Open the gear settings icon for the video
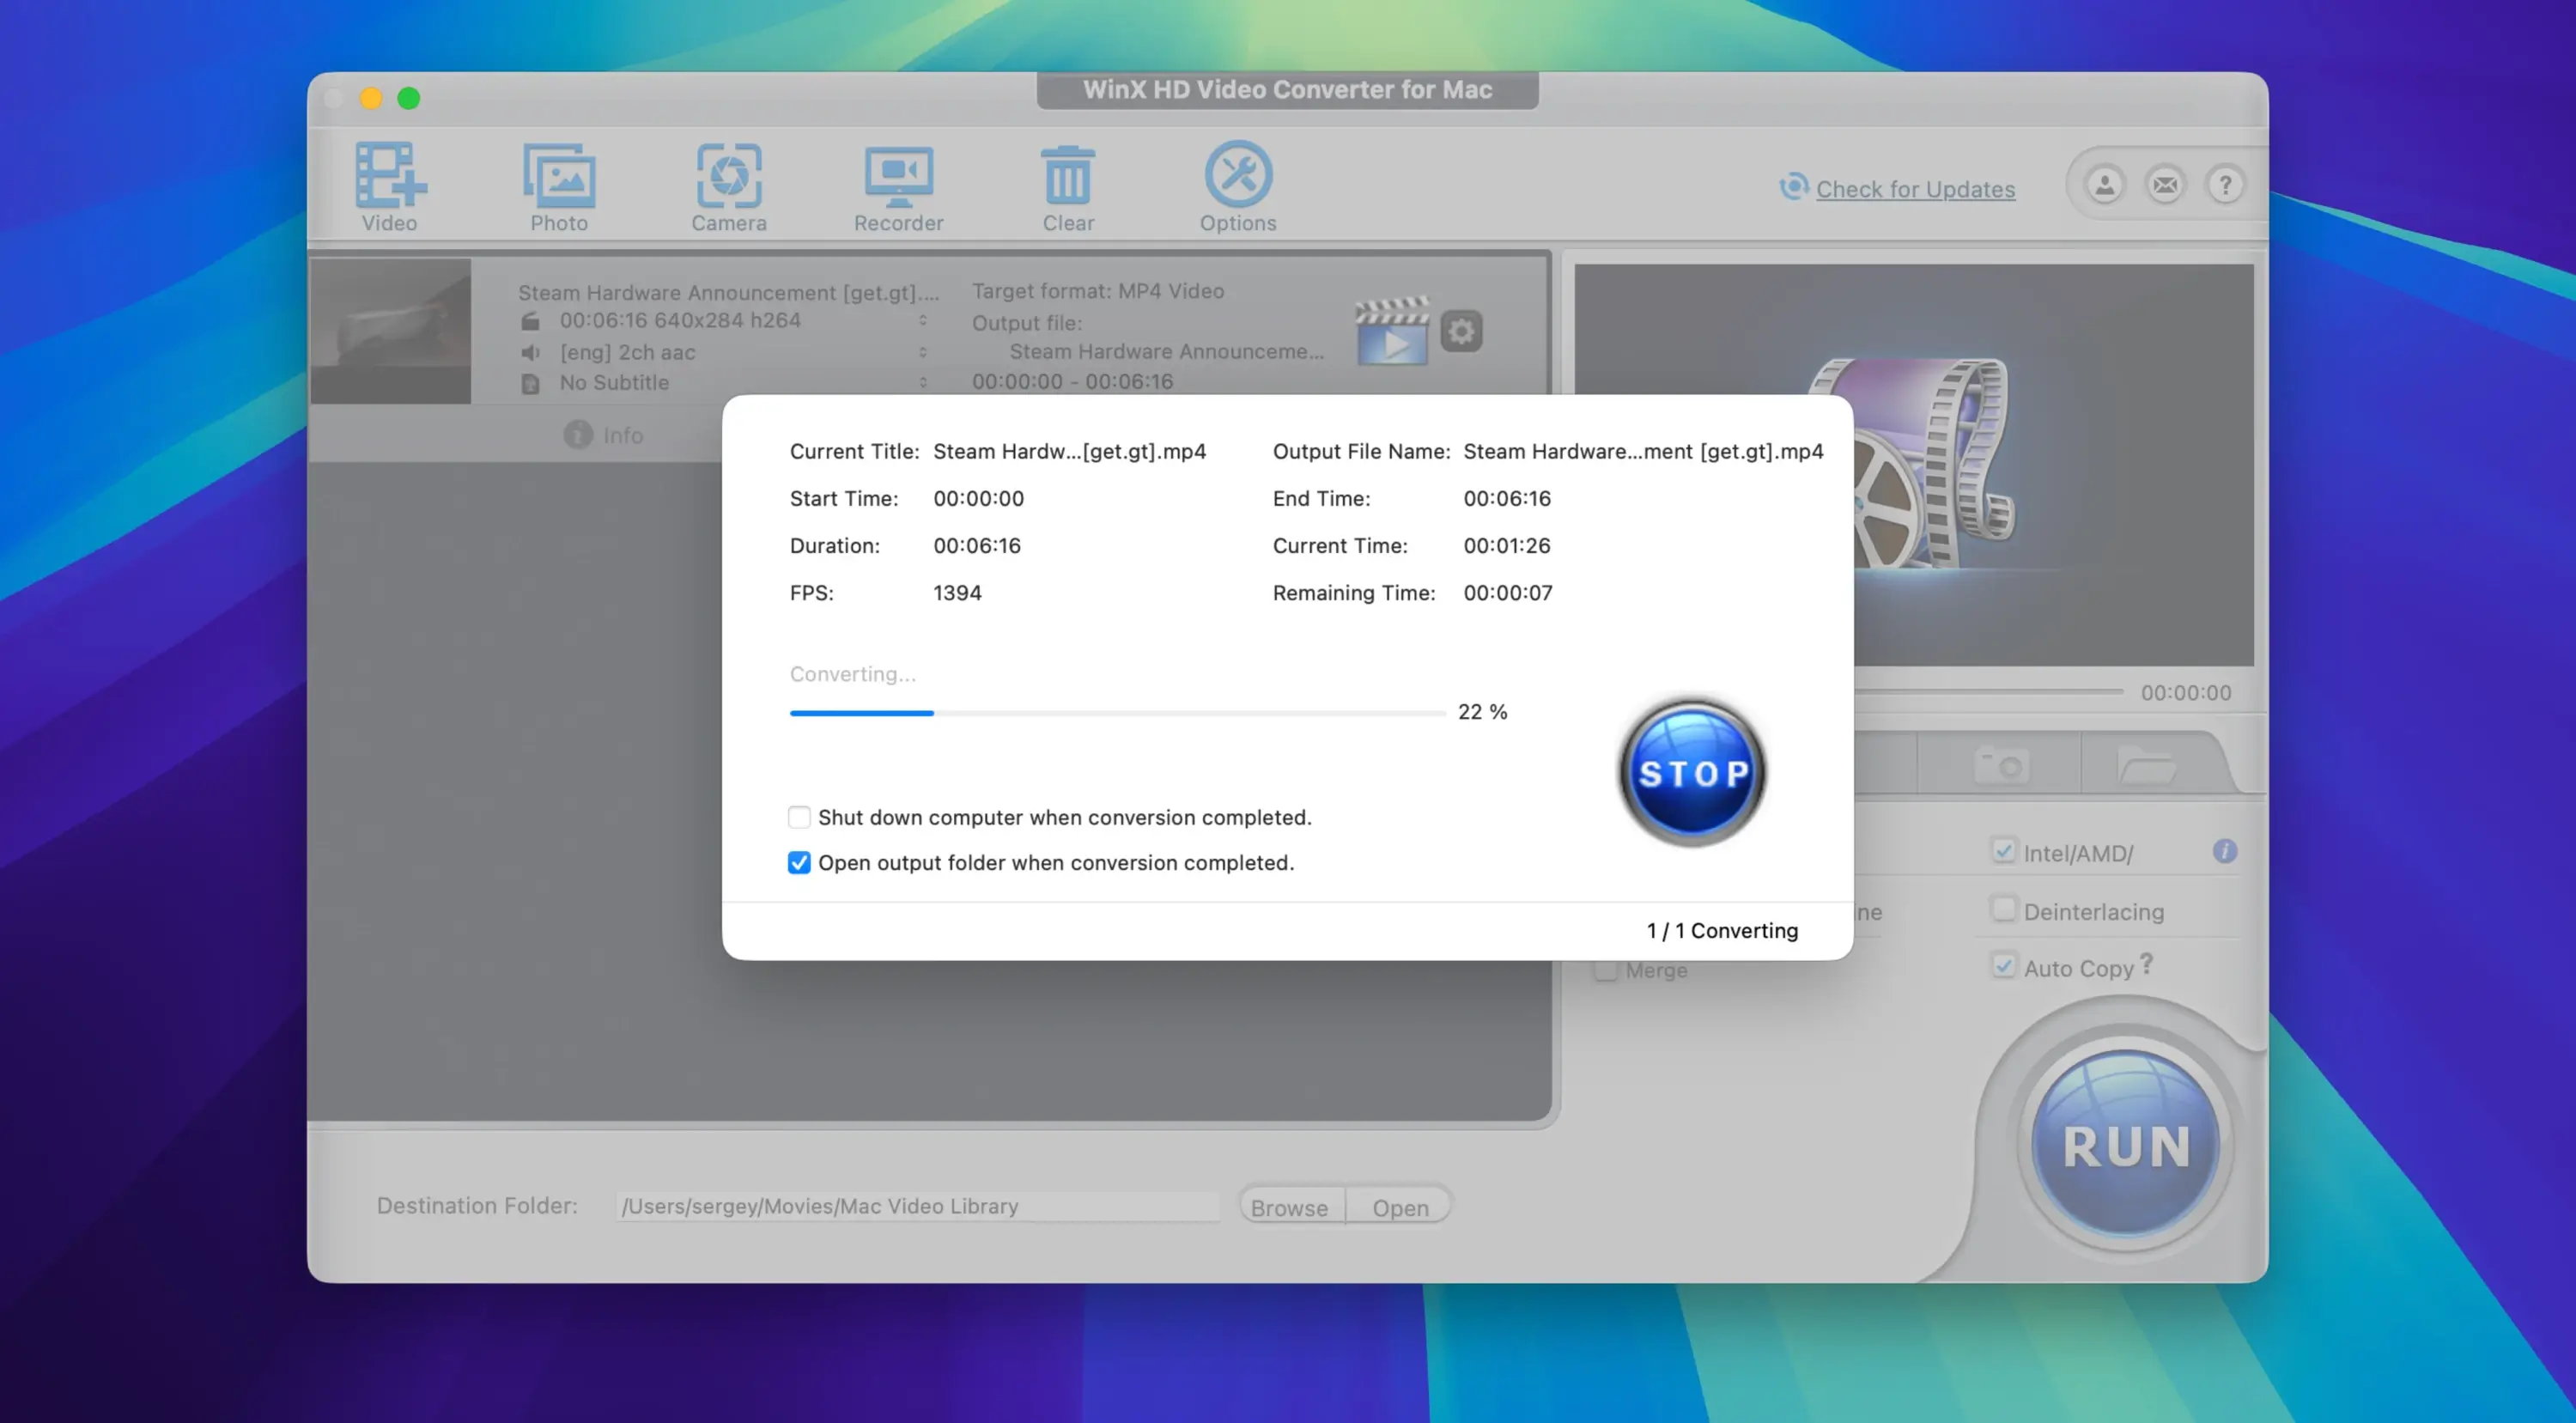 [x=1461, y=331]
